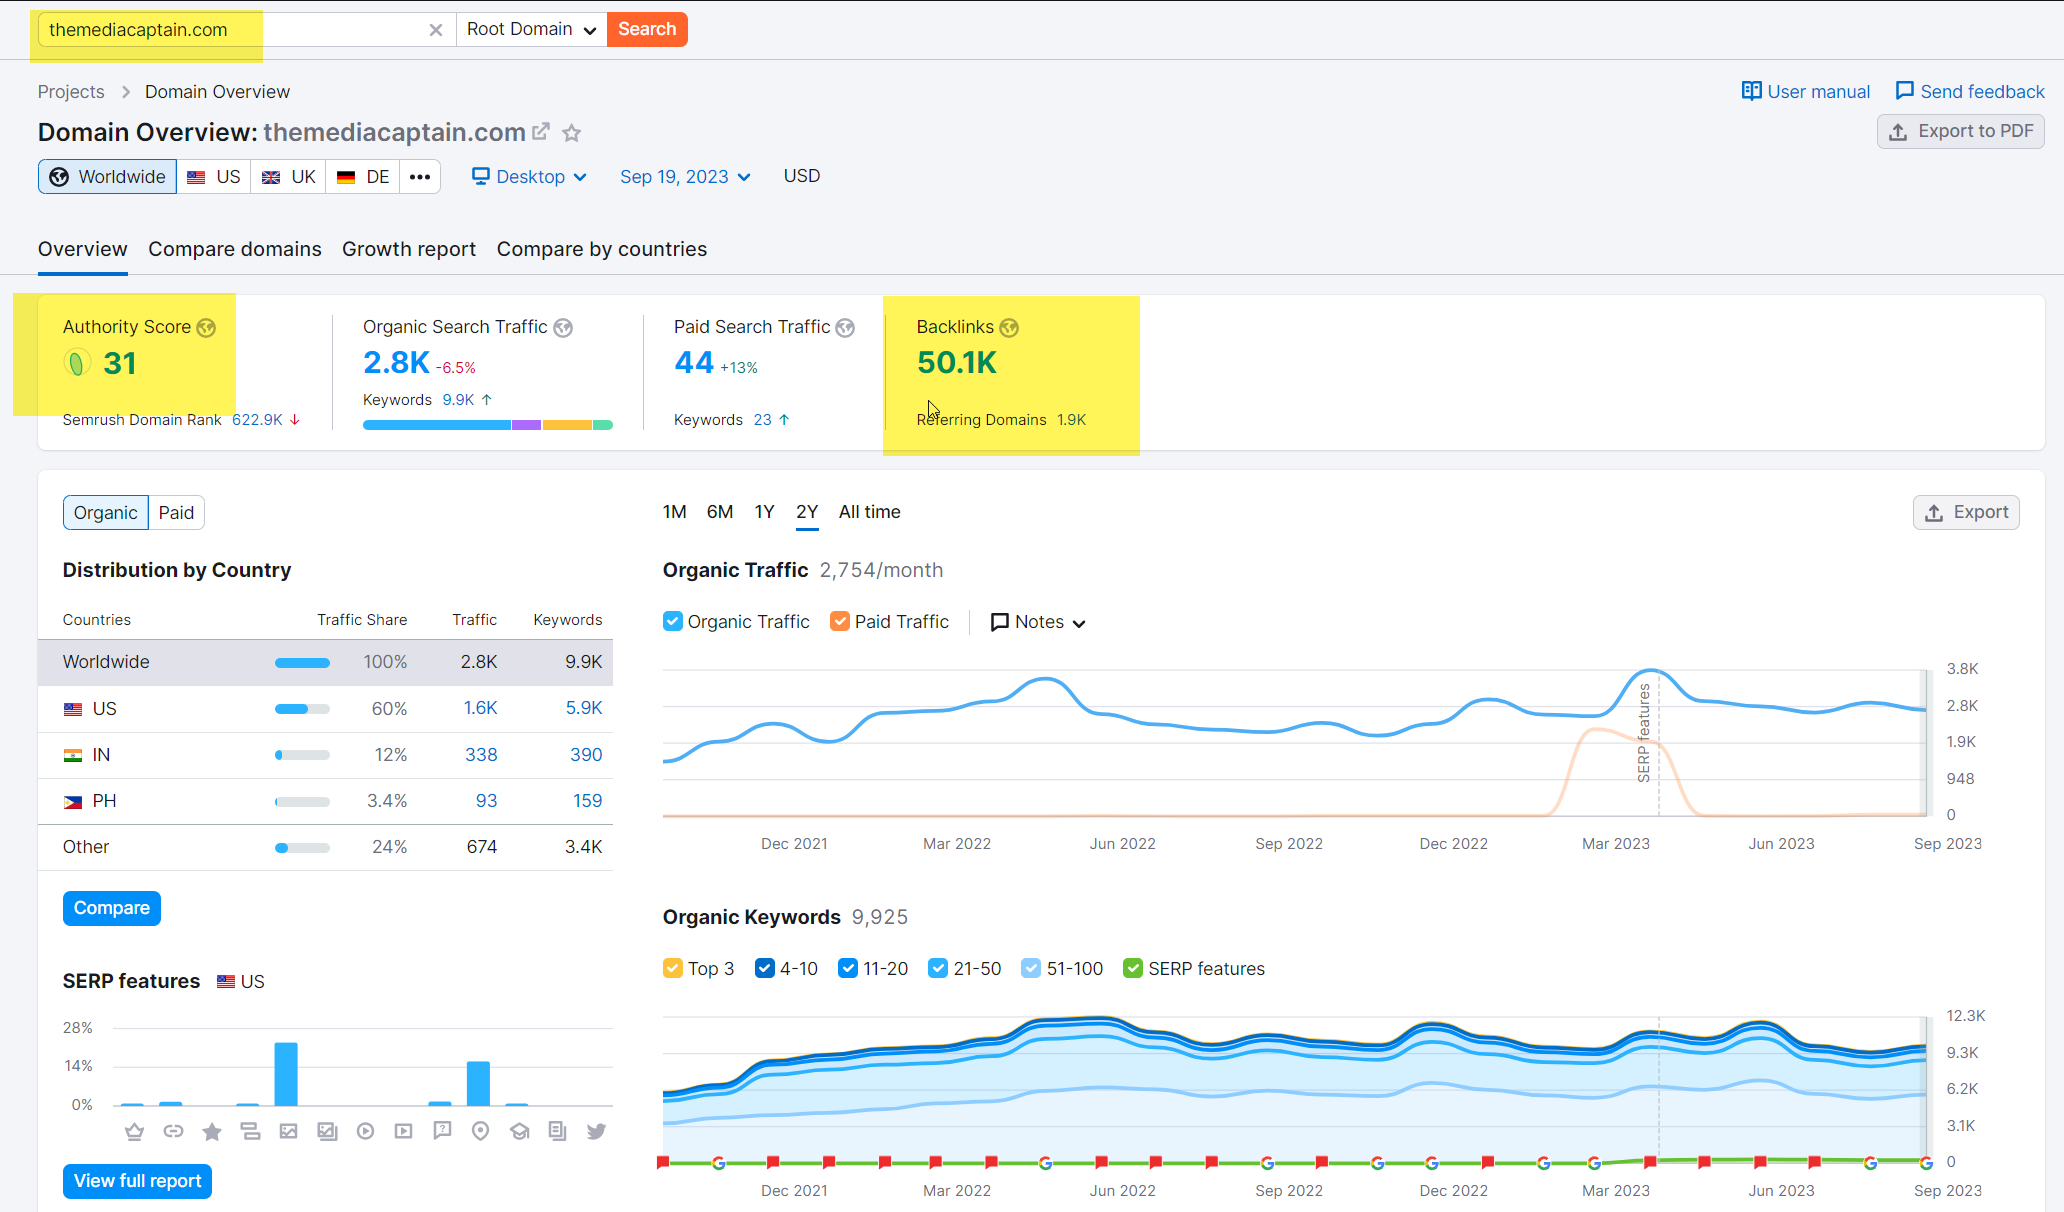
Task: Open the Compare by countries tab
Action: point(602,249)
